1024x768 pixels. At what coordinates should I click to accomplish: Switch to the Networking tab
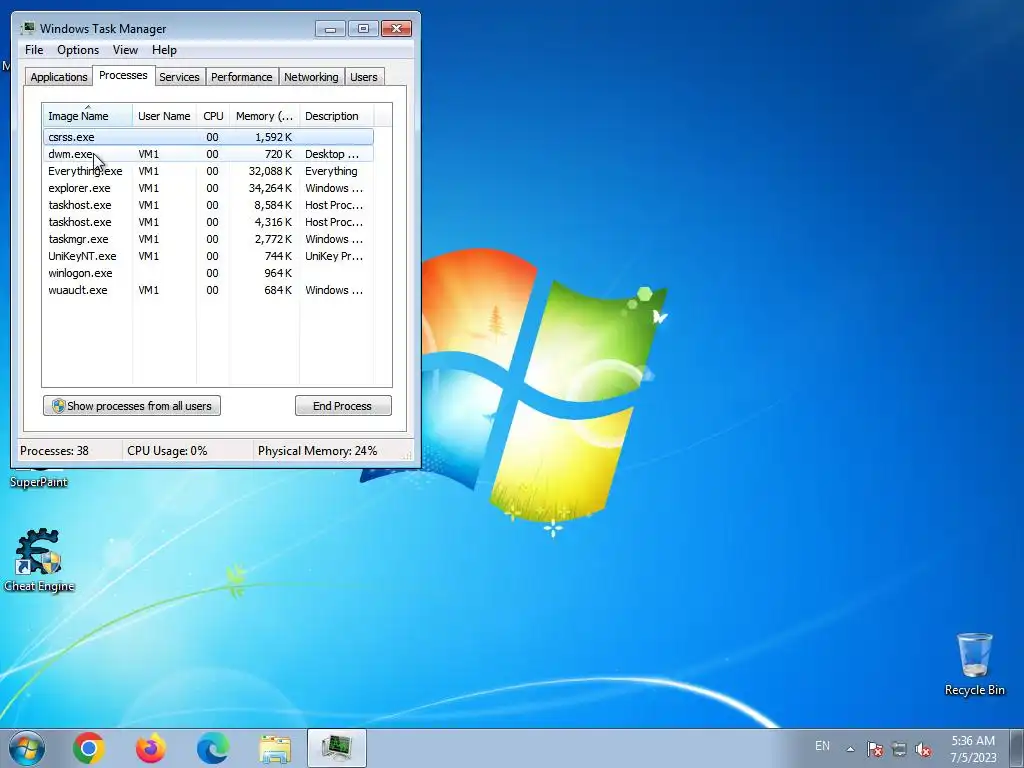[x=311, y=77]
